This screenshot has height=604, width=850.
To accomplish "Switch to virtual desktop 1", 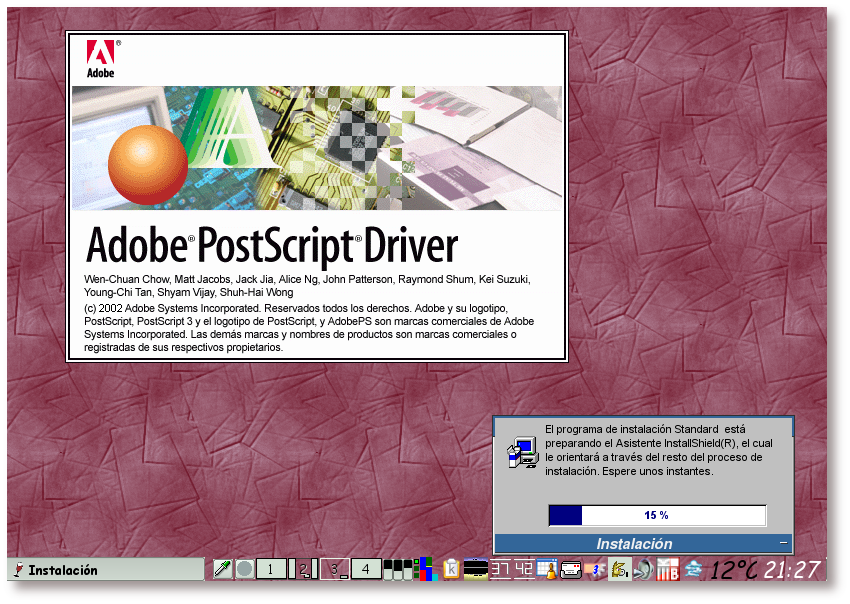I will pos(271,569).
